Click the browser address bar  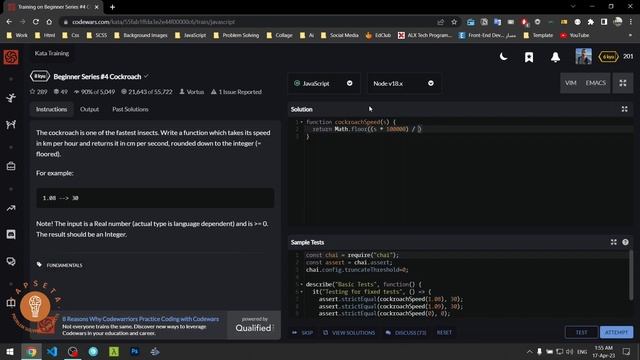tap(249, 22)
